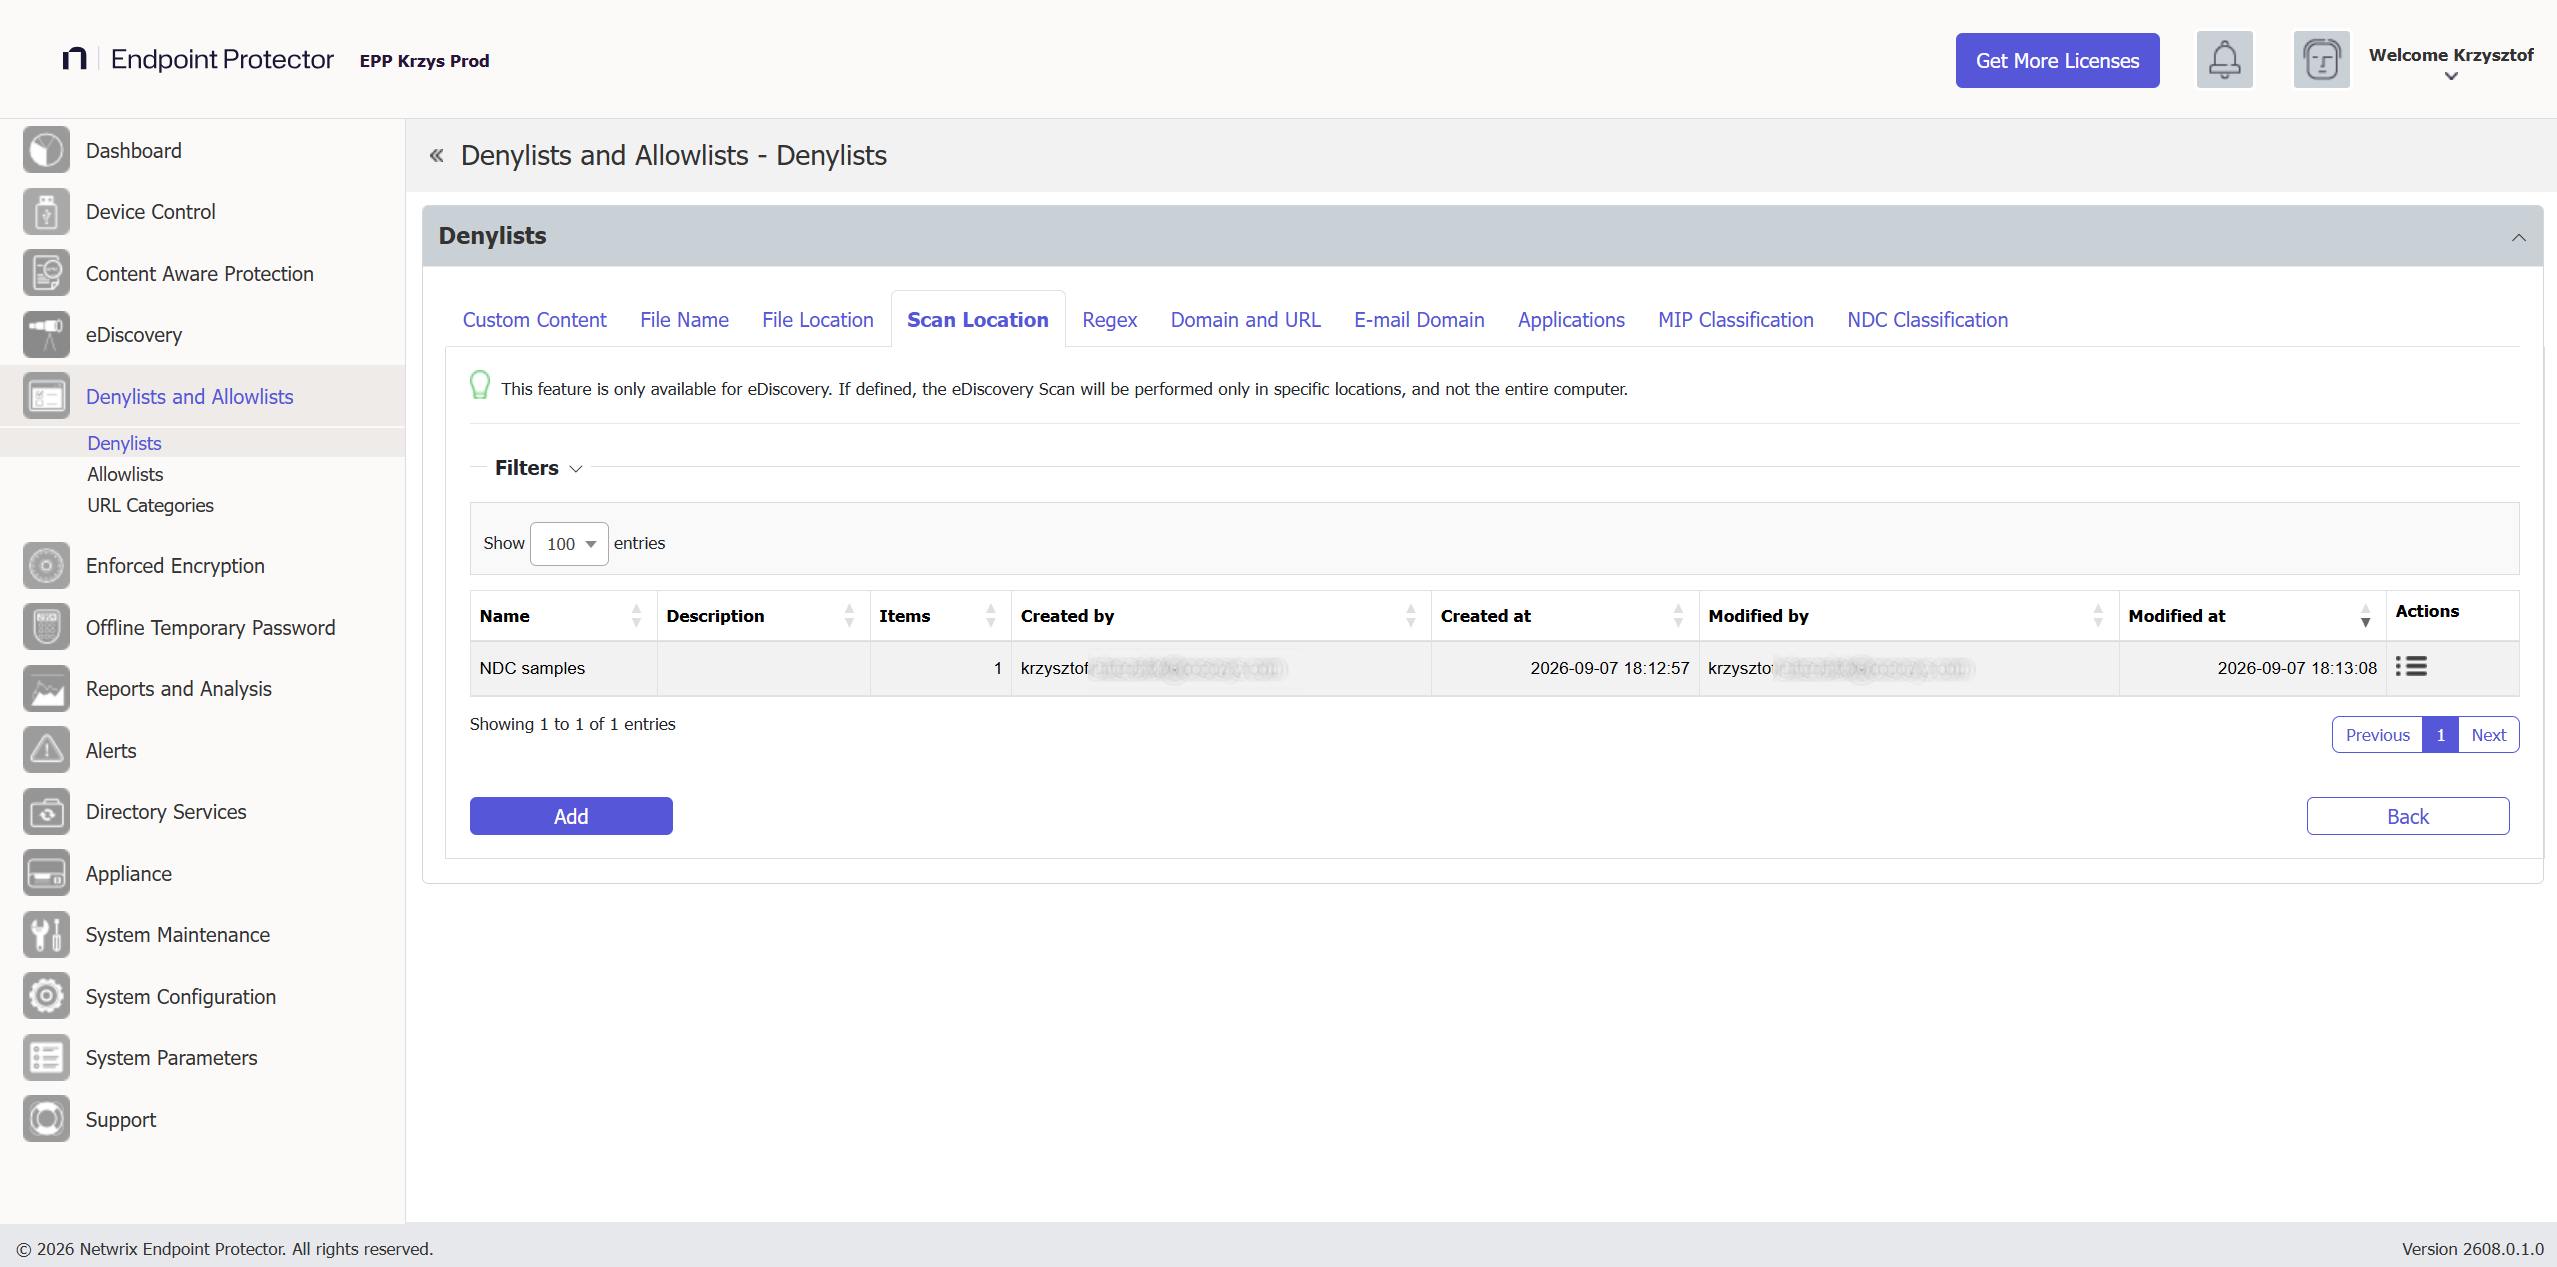Click the eDiscovery telescope icon
The height and width of the screenshot is (1267, 2557).
(x=46, y=335)
